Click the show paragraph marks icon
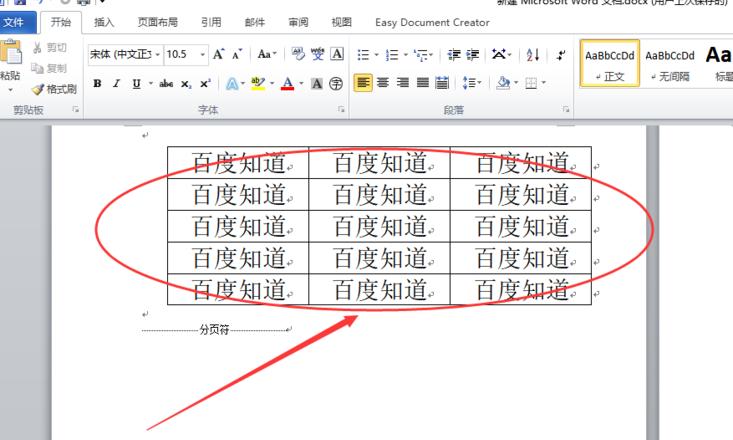 click(x=561, y=55)
